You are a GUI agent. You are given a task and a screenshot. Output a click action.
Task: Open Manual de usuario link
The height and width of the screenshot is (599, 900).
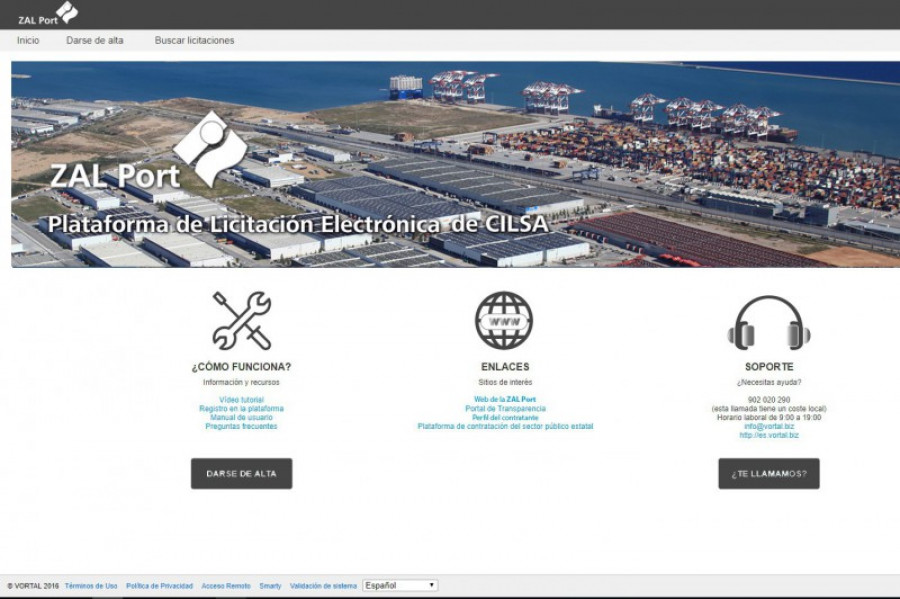(x=242, y=417)
